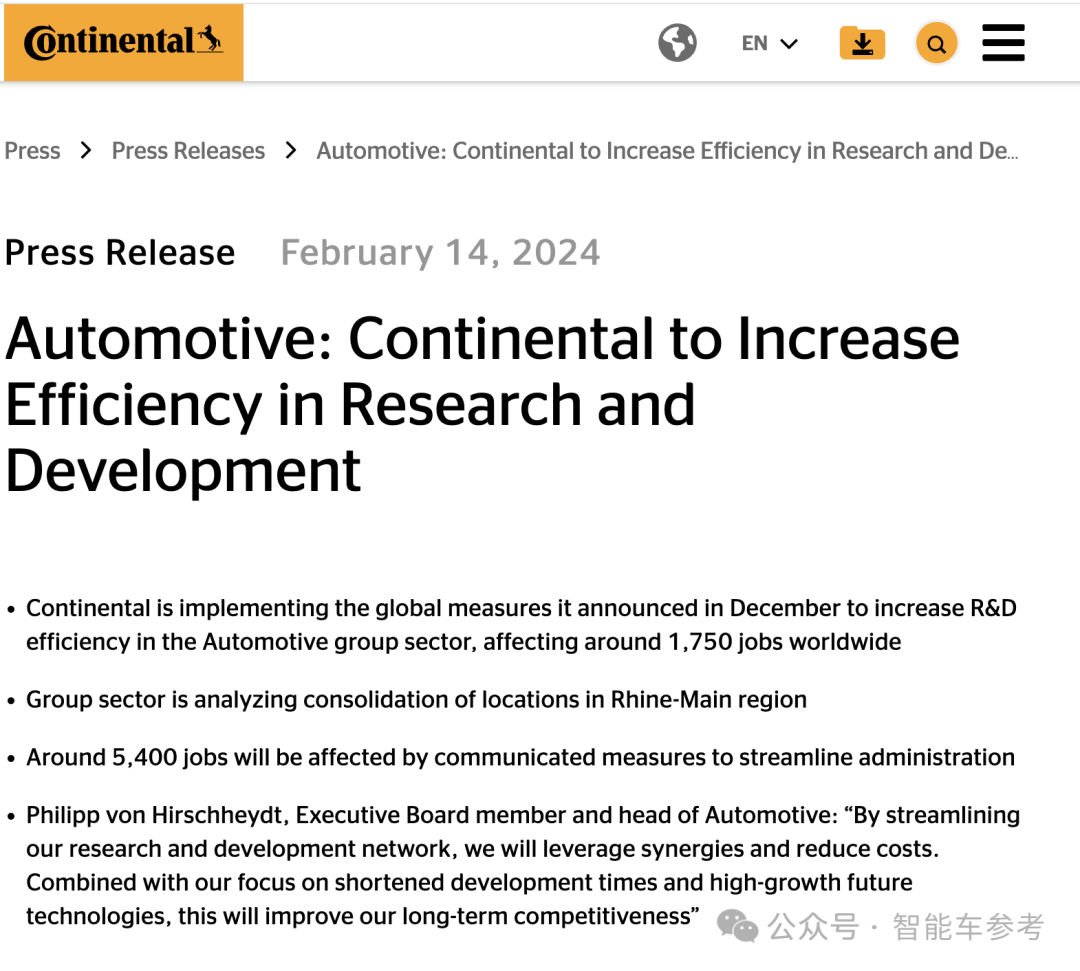Open the globe region selector

[677, 43]
